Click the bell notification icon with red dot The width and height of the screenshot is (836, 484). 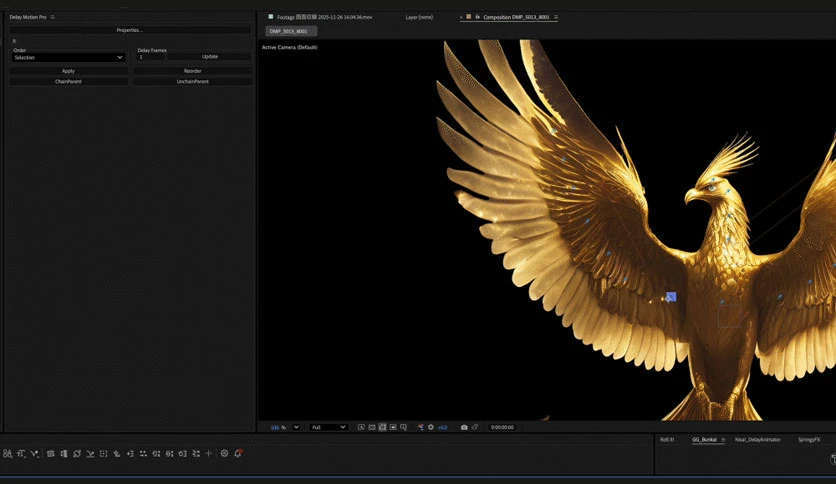(238, 454)
